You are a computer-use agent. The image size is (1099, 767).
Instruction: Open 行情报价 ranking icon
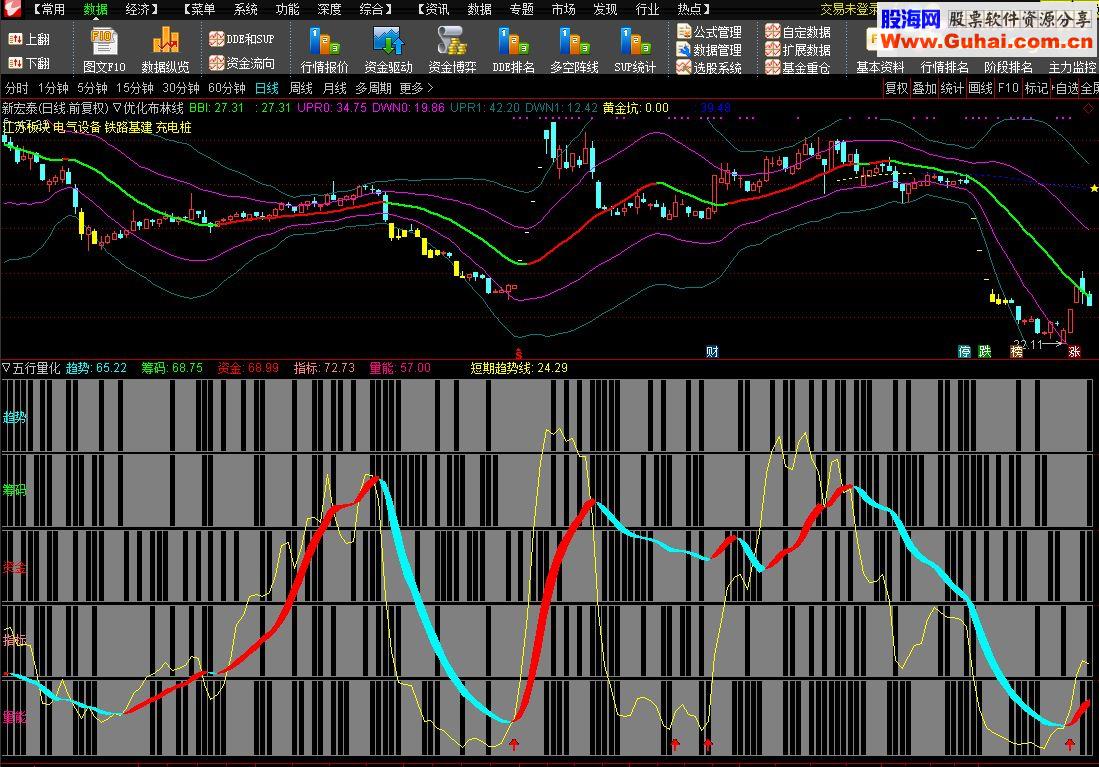pos(324,42)
